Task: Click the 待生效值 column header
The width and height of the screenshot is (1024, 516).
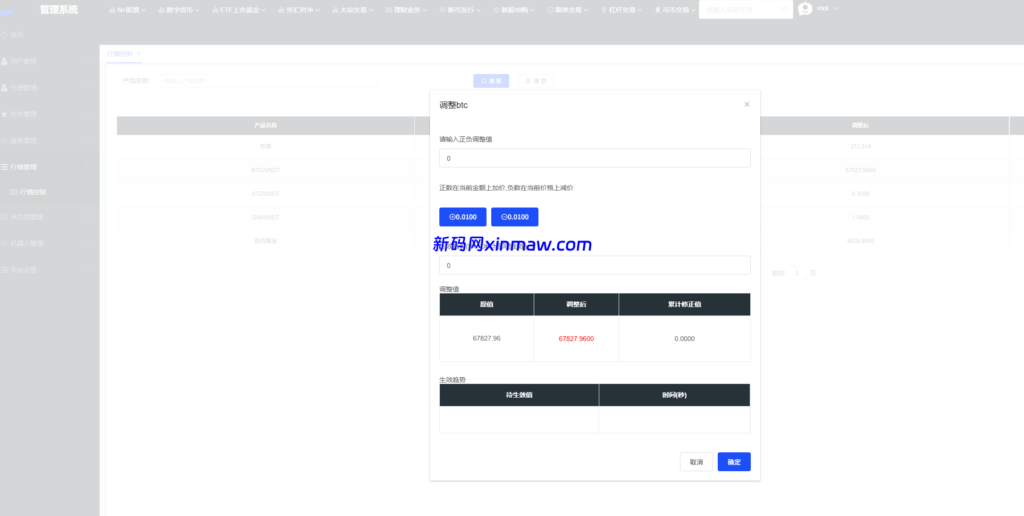Action: [x=519, y=395]
